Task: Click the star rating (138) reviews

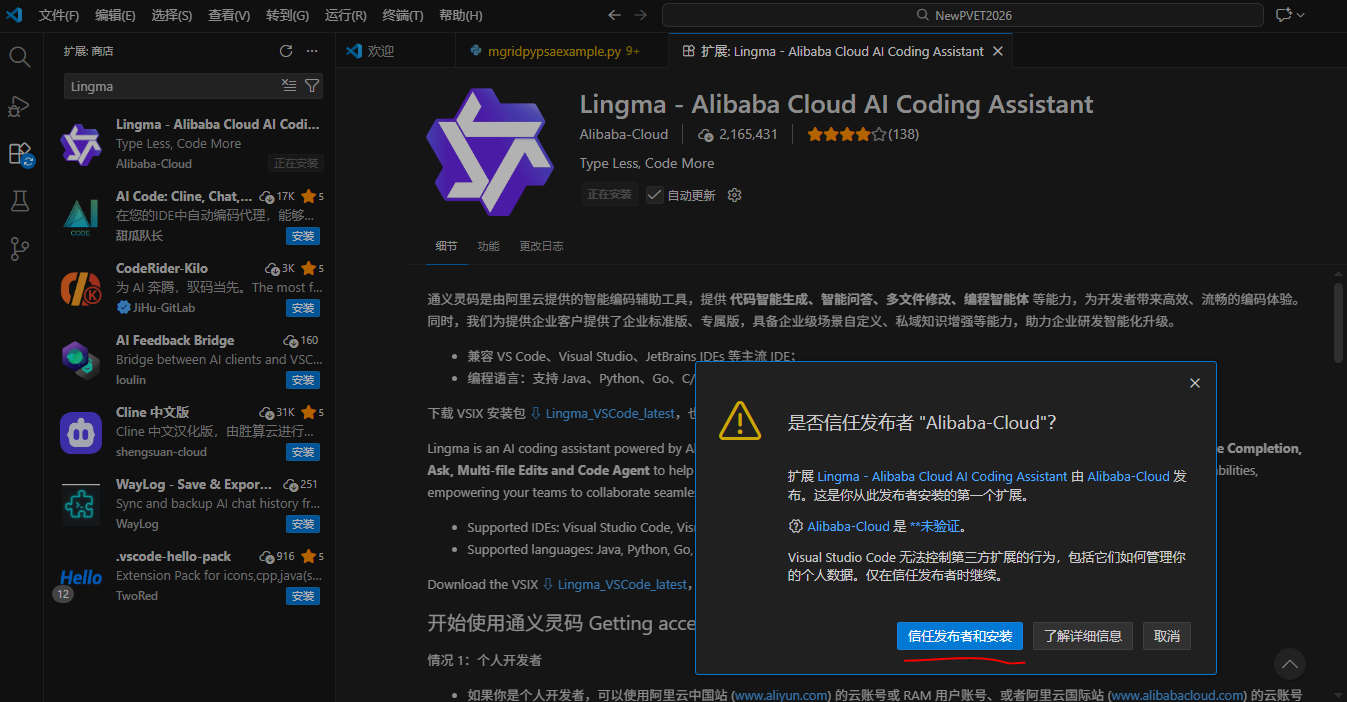Action: click(863, 134)
